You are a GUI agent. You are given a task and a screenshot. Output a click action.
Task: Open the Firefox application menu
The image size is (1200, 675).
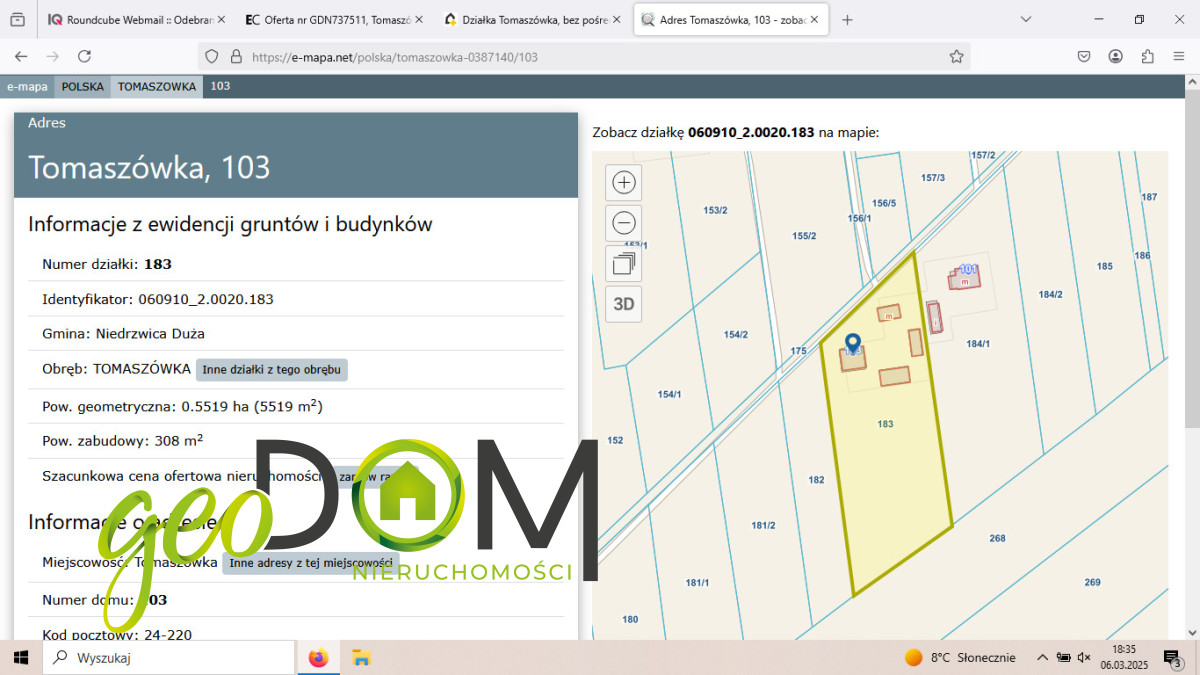1179,57
